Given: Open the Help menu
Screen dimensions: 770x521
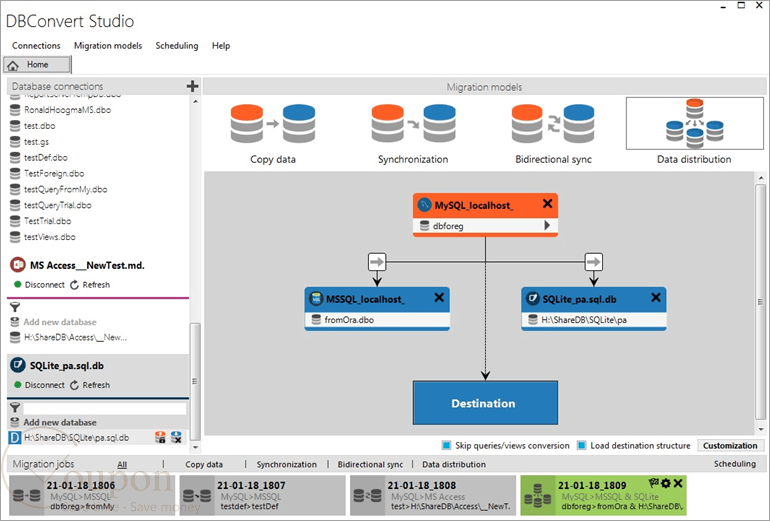Looking at the screenshot, I should click(x=221, y=46).
